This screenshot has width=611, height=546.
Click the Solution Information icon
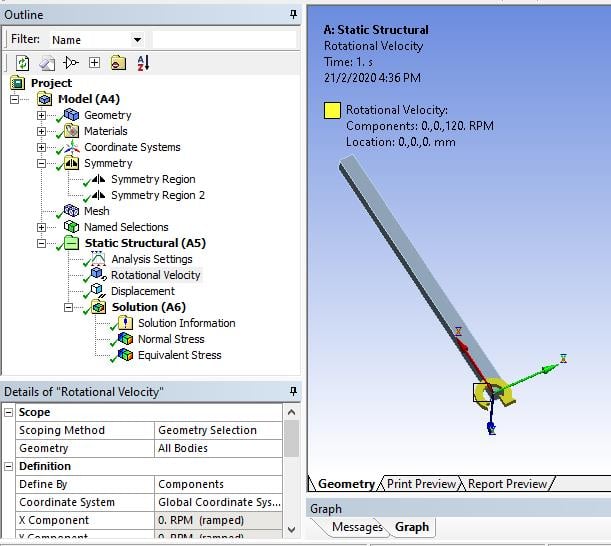click(125, 323)
